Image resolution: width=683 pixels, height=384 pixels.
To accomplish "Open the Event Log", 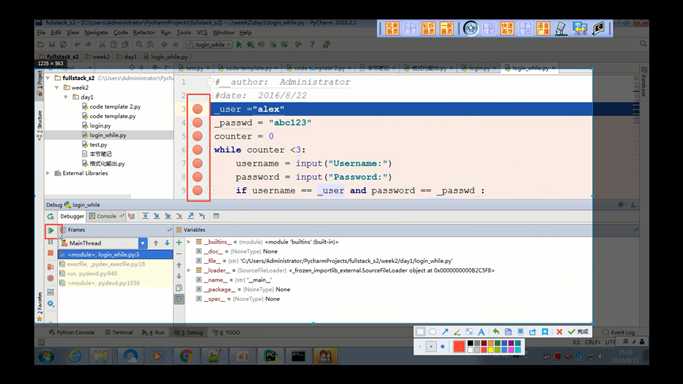I will click(x=619, y=332).
